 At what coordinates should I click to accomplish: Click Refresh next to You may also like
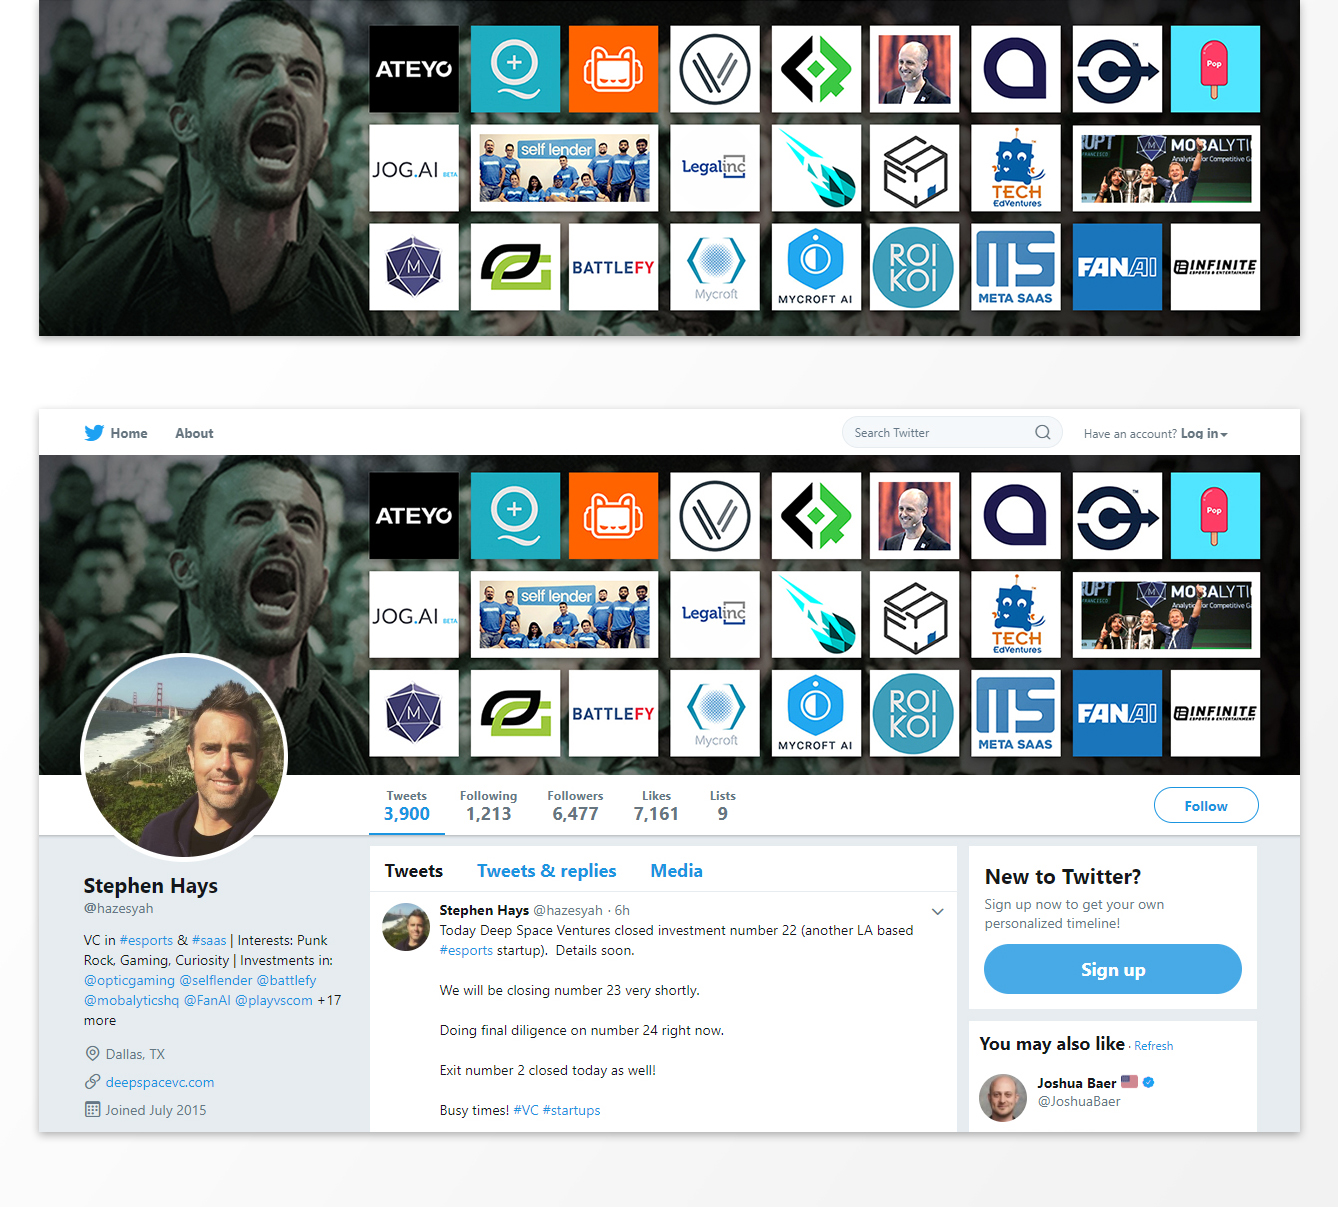(1153, 1046)
